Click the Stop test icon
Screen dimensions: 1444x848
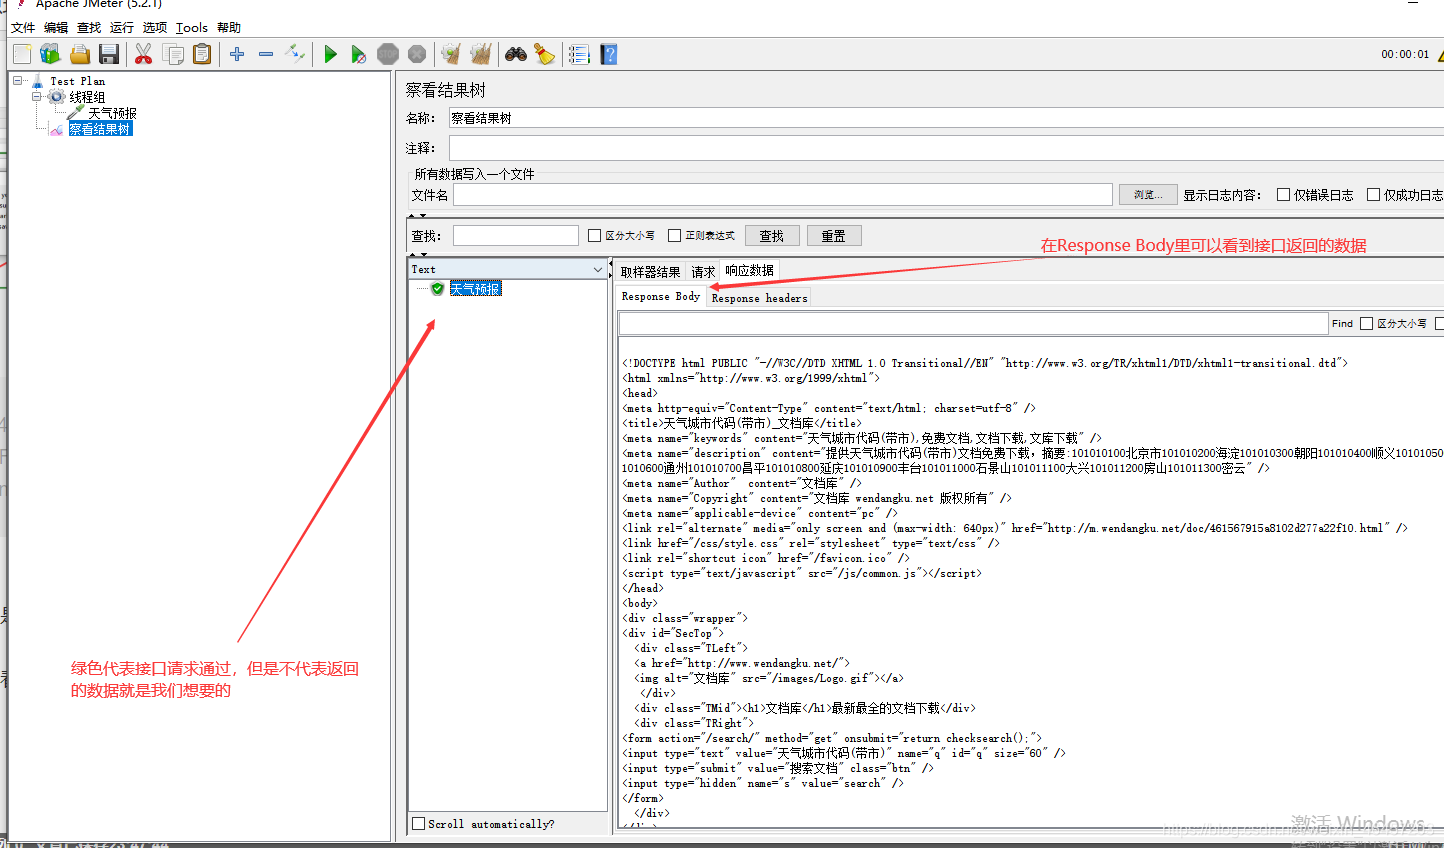click(388, 54)
